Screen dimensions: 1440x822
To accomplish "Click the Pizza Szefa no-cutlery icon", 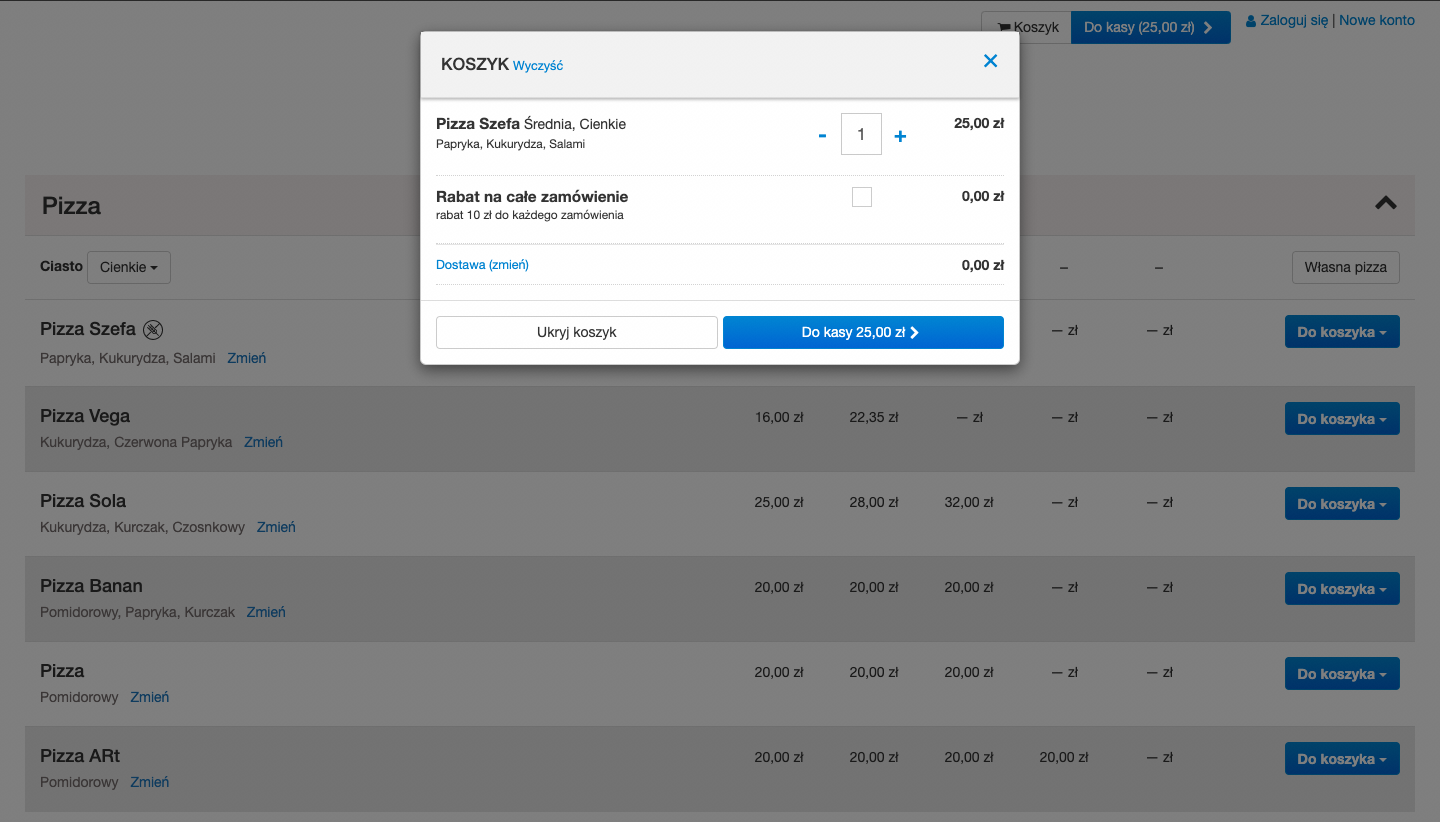I will 153,329.
